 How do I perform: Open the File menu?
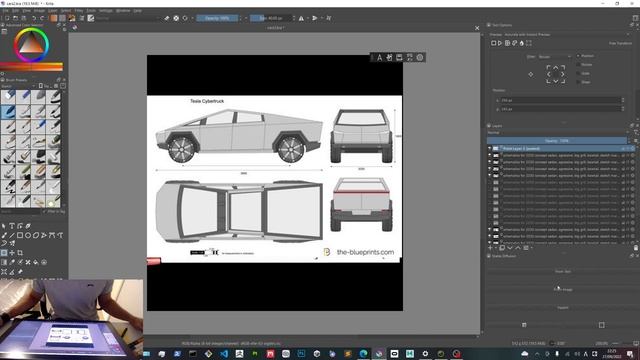click(5, 11)
